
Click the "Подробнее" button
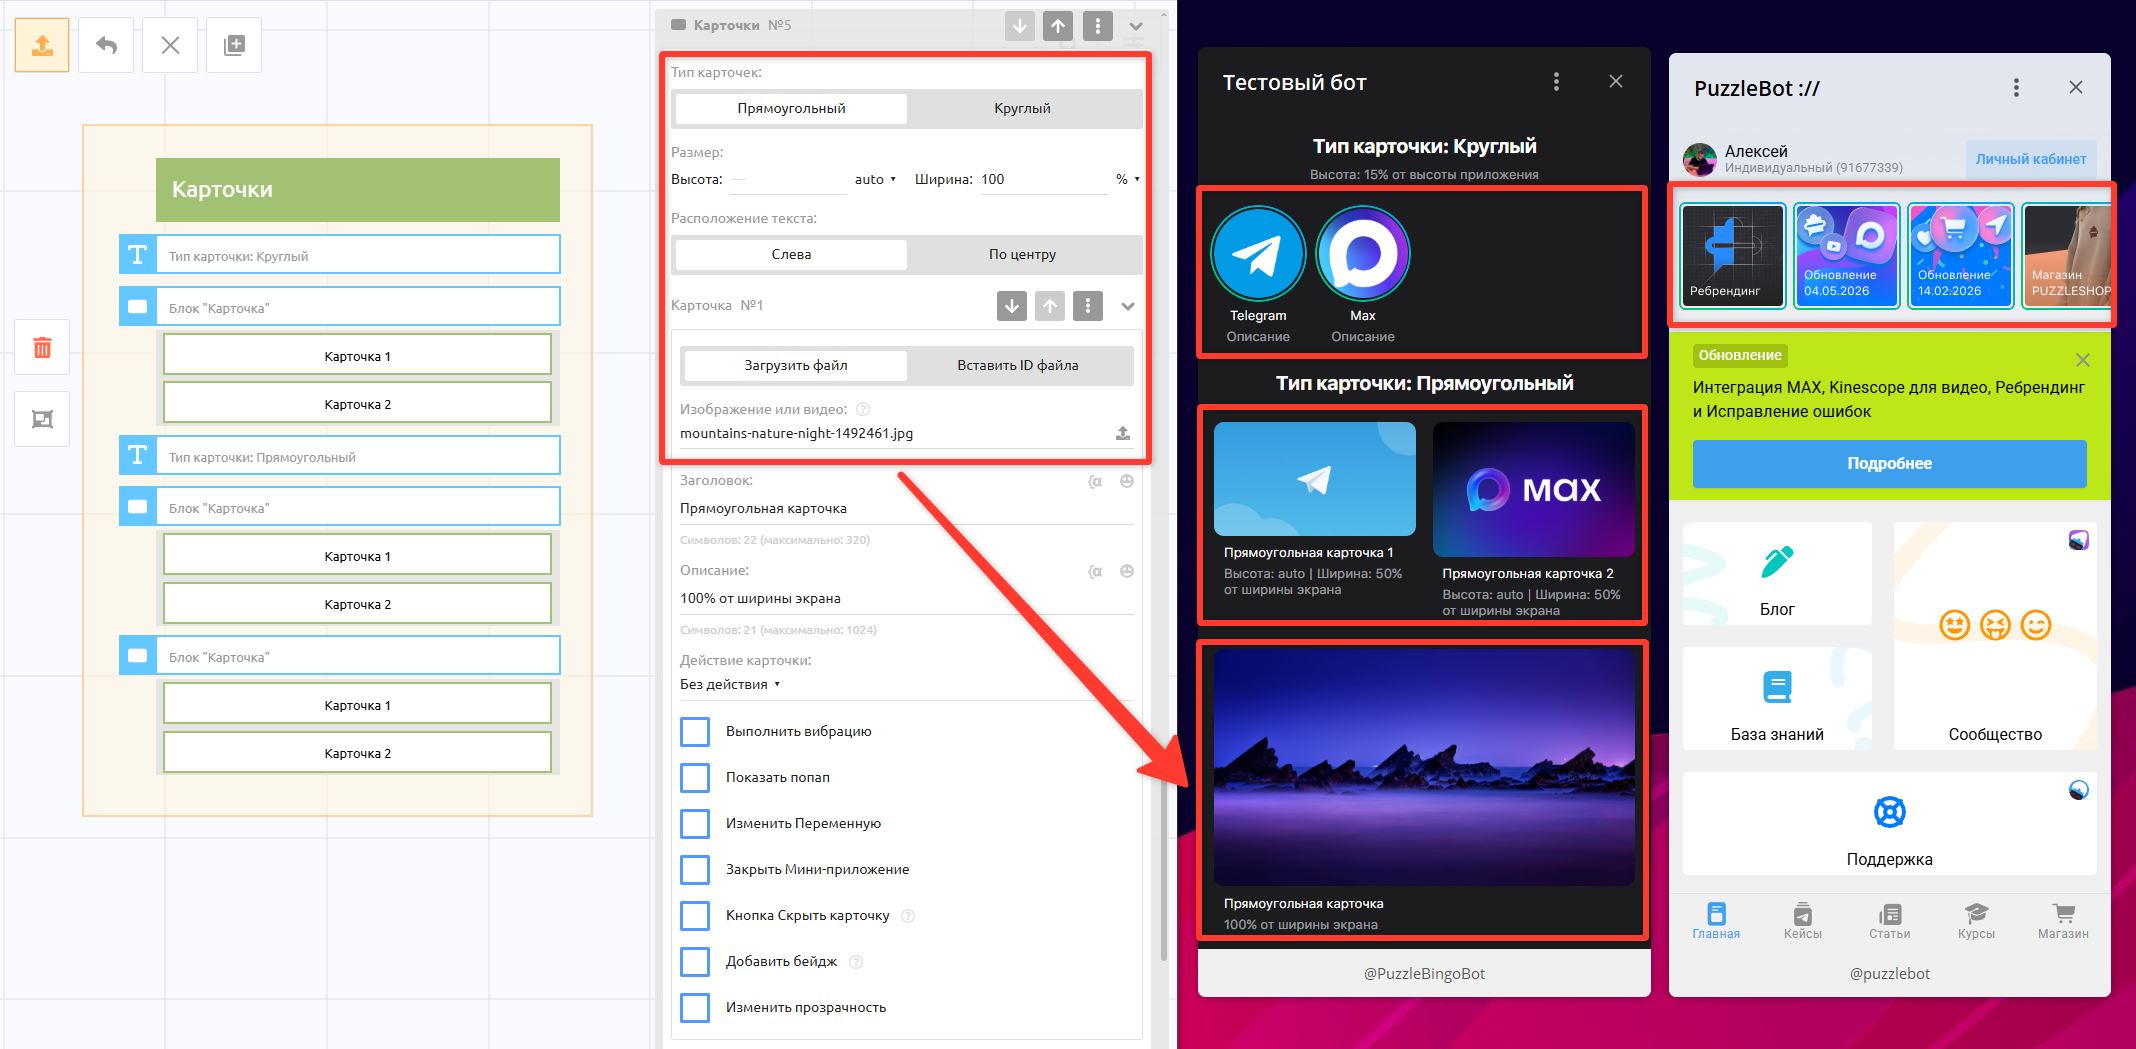(1890, 463)
